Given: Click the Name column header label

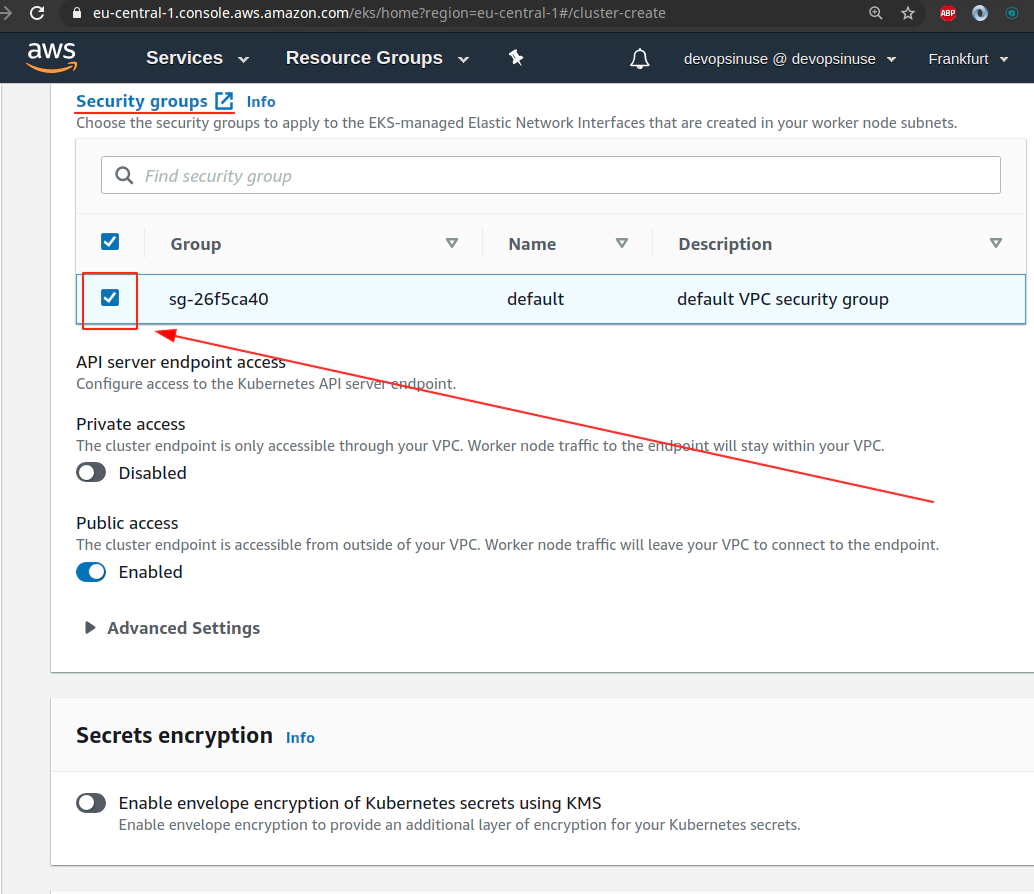Looking at the screenshot, I should tap(532, 244).
